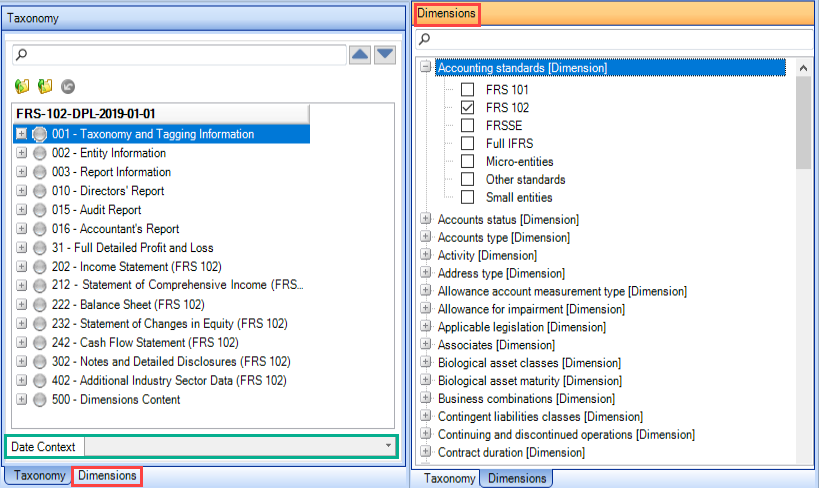Tick the Micro-entities checkbox
This screenshot has width=819, height=488.
(x=467, y=161)
